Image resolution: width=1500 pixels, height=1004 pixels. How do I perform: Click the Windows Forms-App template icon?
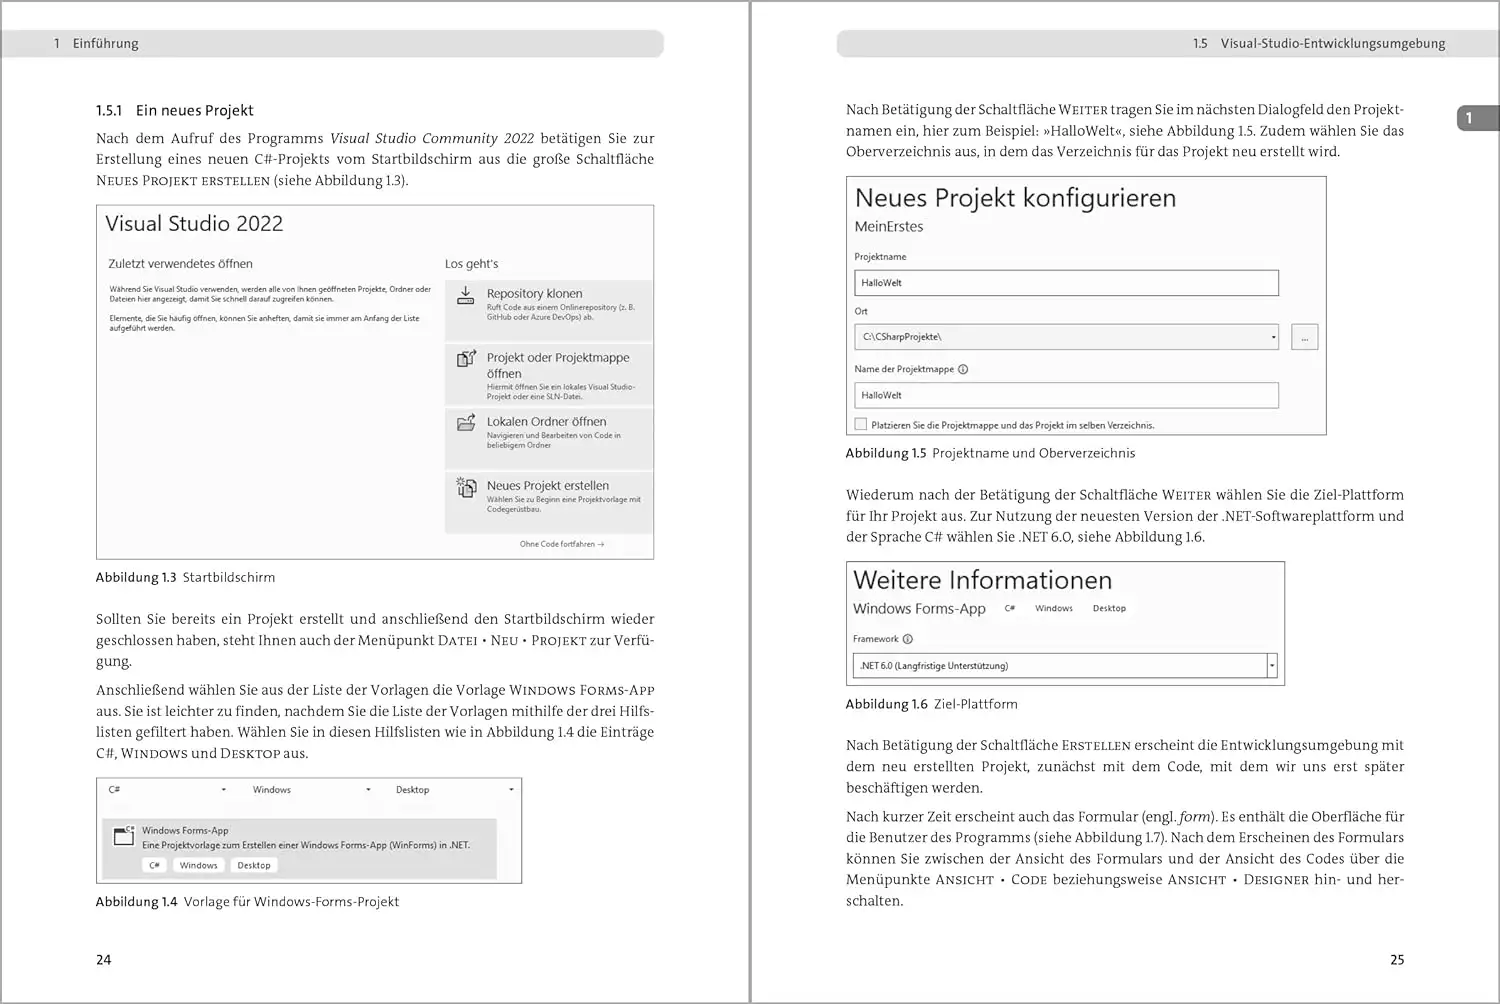pos(124,836)
